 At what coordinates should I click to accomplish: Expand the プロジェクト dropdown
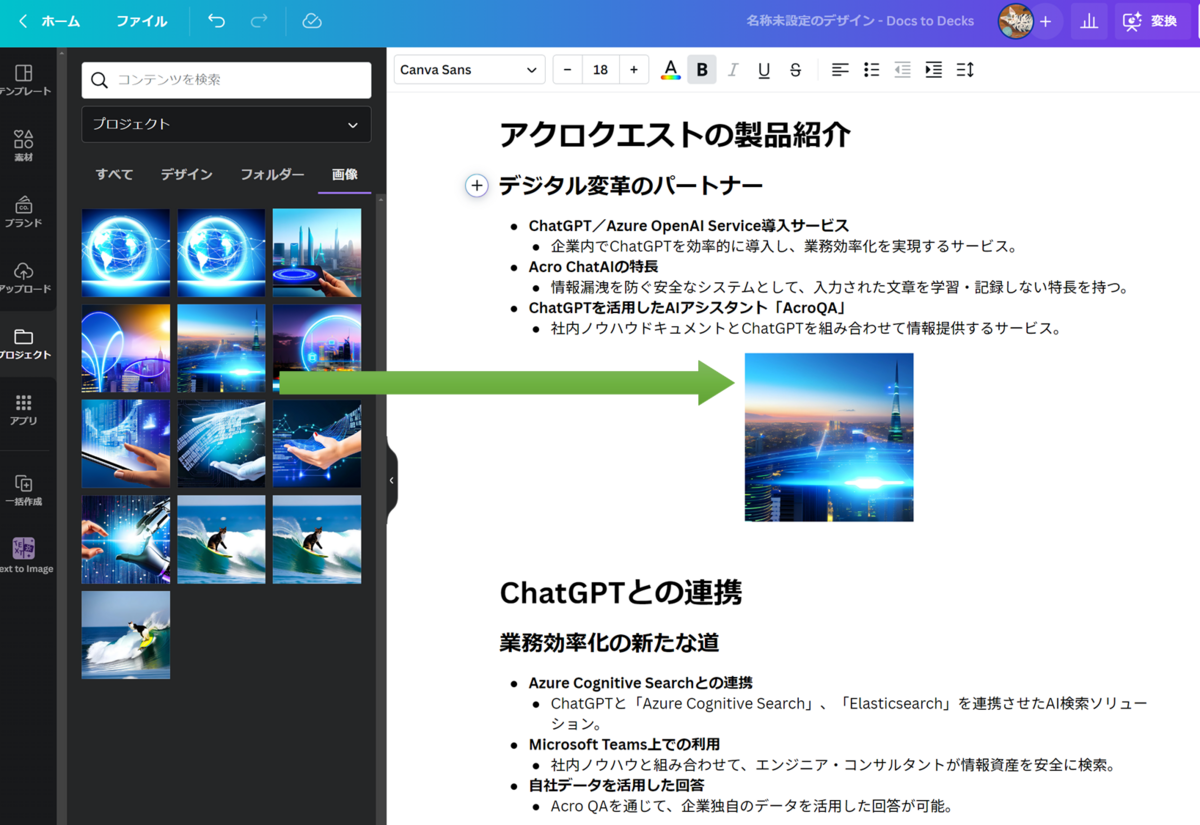[226, 124]
